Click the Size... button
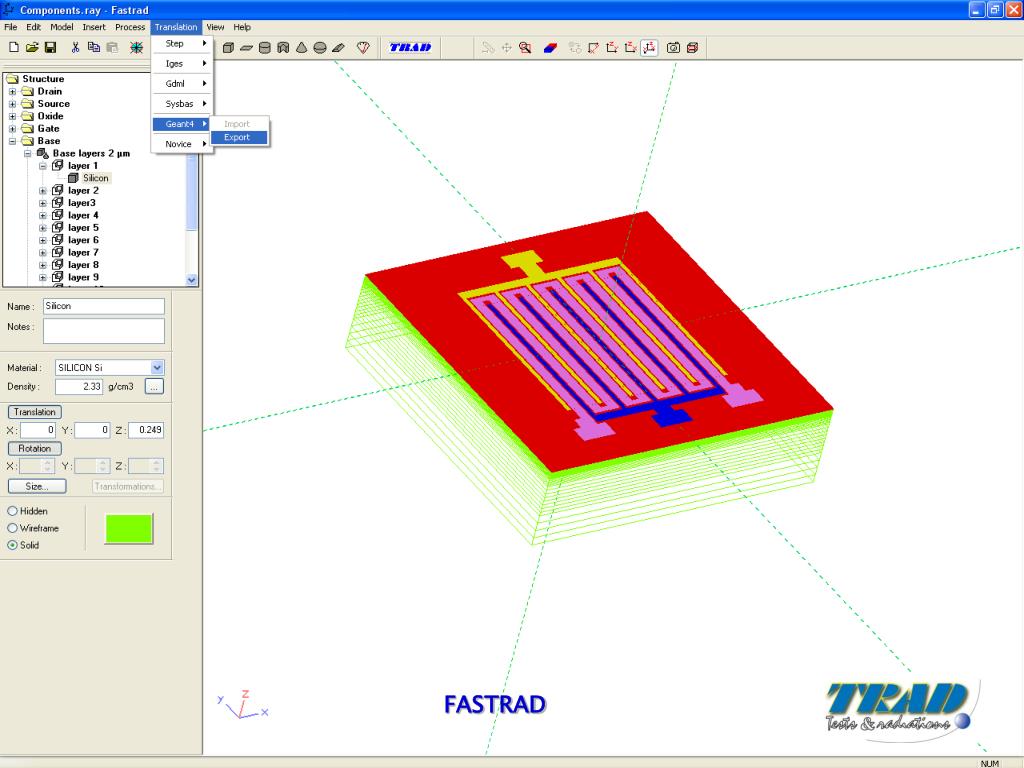Image resolution: width=1024 pixels, height=768 pixels. (x=37, y=487)
